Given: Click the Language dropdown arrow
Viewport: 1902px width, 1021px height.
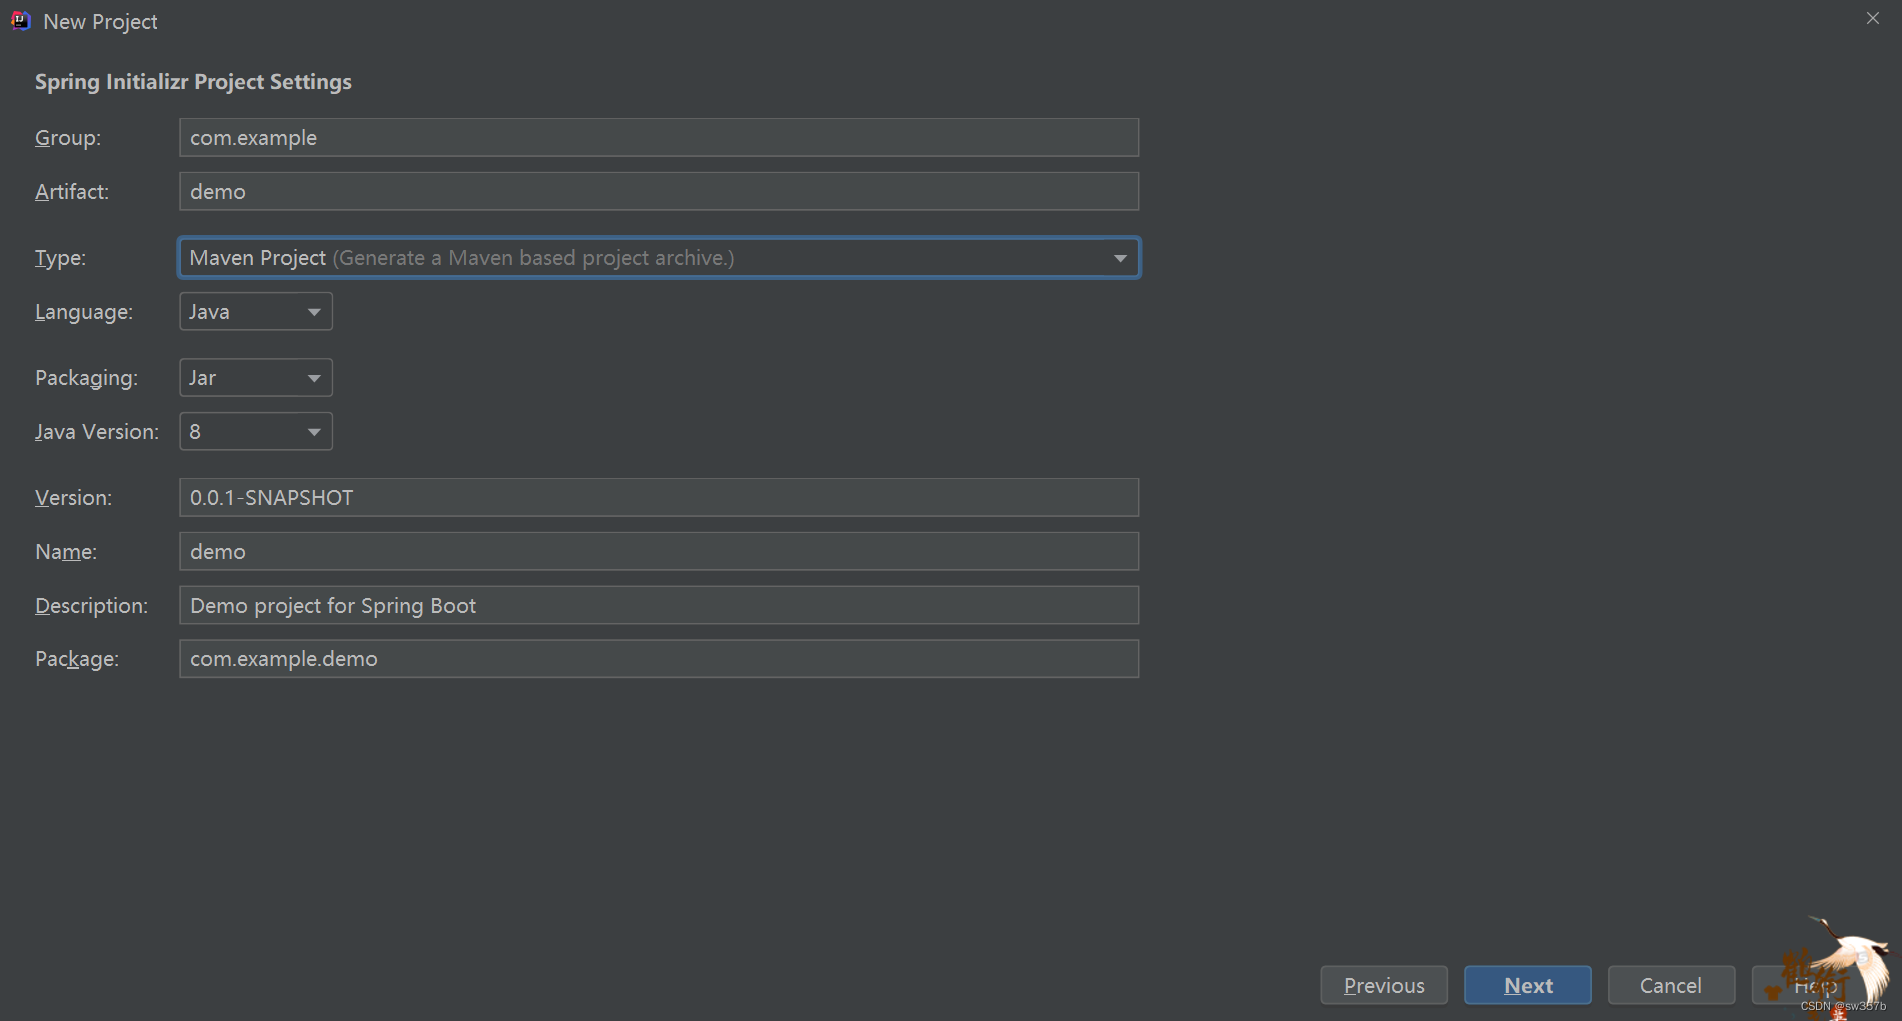Looking at the screenshot, I should (313, 311).
